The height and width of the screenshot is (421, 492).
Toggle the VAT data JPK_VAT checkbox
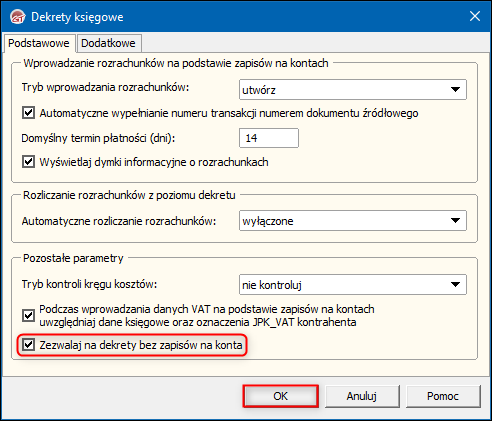pos(28,315)
